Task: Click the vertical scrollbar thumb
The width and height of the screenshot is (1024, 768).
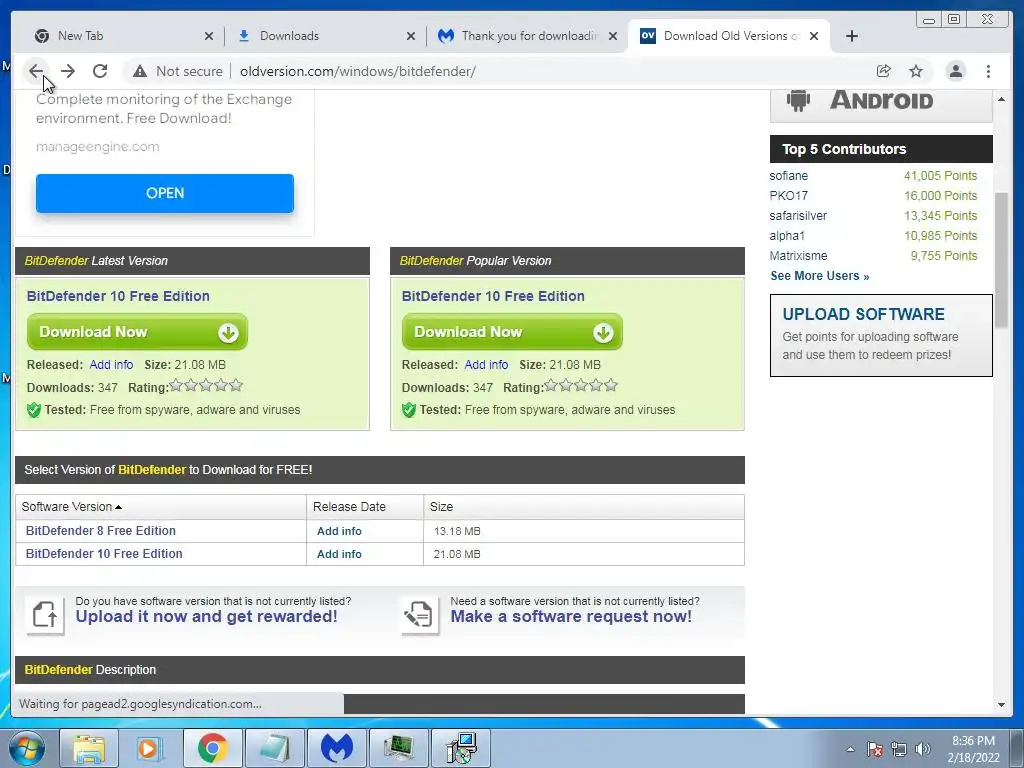Action: tap(1001, 260)
